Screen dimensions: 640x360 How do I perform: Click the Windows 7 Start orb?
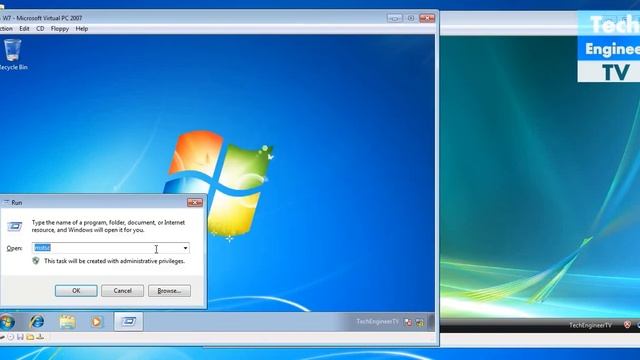point(7,322)
